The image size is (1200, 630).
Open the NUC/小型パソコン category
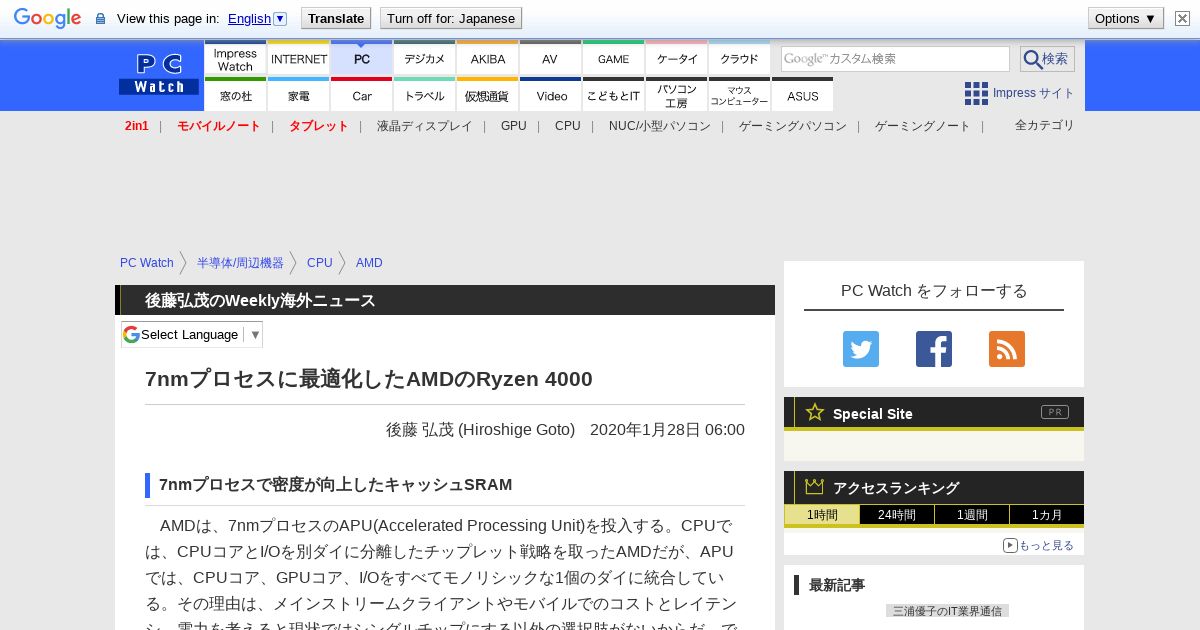tap(660, 126)
